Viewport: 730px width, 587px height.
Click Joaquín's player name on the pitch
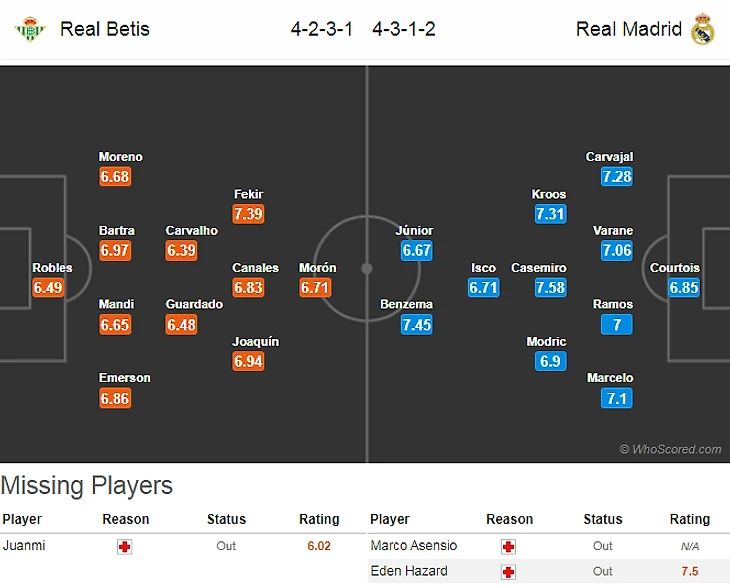tap(255, 342)
